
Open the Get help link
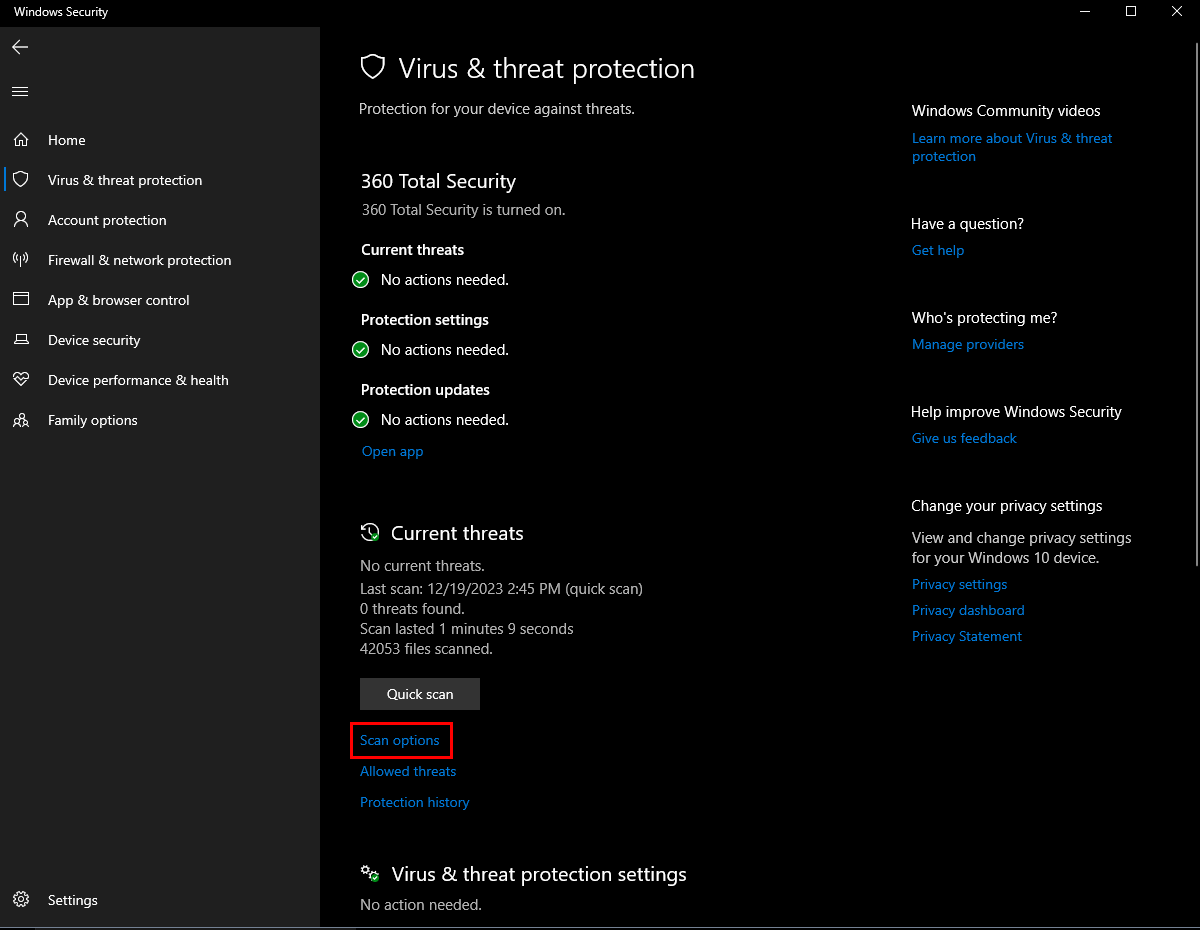(938, 251)
